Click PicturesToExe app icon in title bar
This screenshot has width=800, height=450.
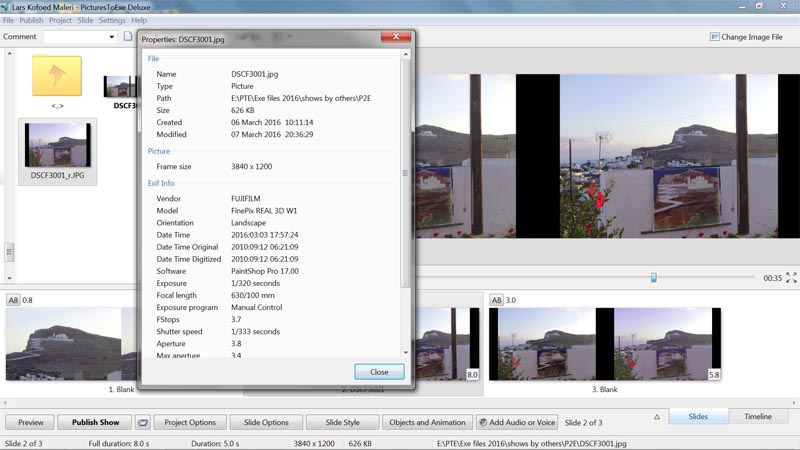[6, 7]
